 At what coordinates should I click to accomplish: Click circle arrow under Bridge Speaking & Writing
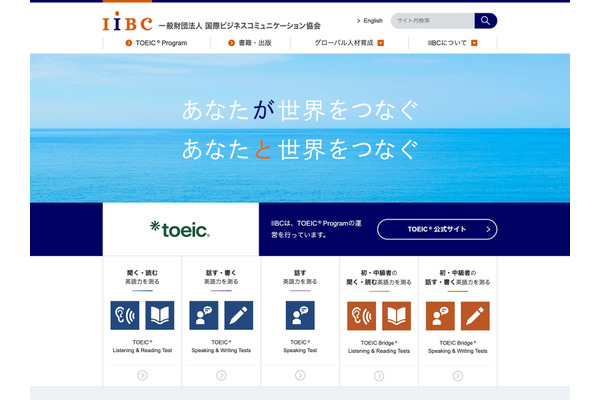coord(458,376)
